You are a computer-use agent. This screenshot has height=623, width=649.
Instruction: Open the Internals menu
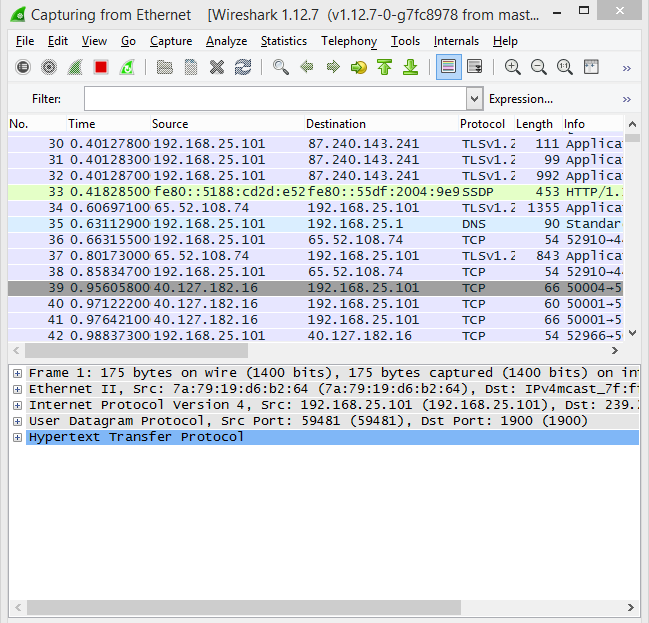[456, 41]
